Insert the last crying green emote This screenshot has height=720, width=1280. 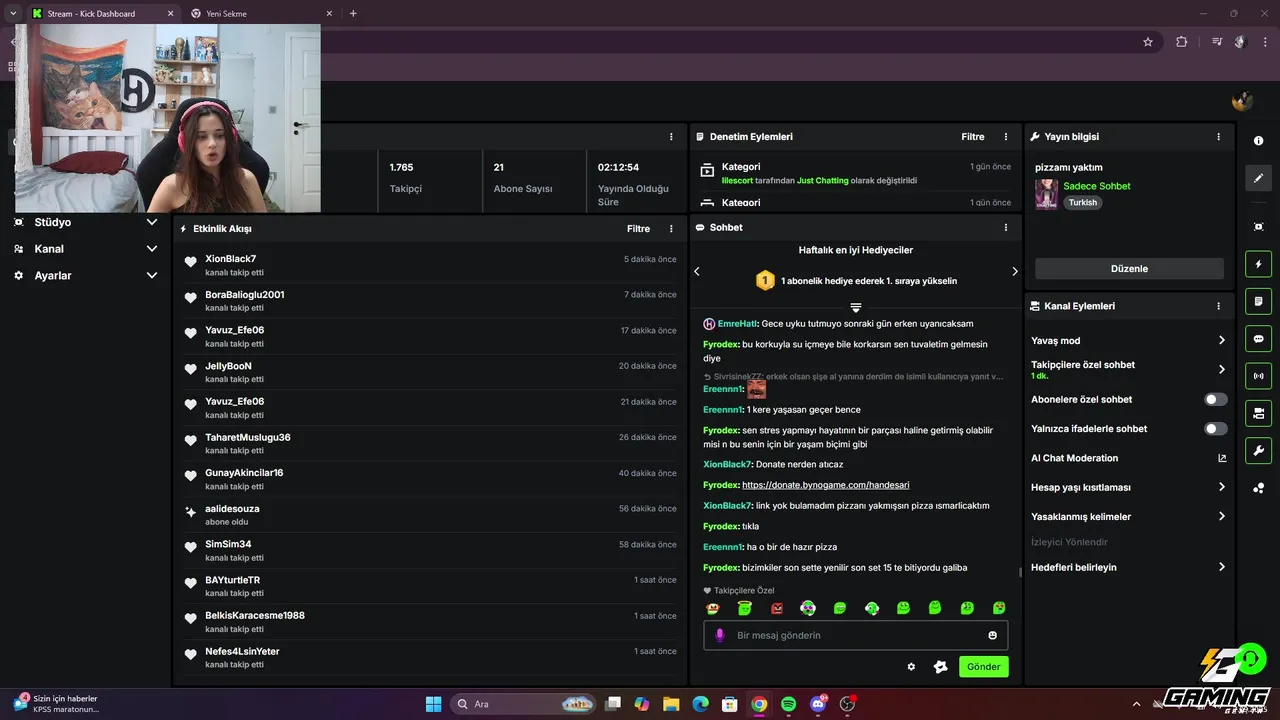tap(999, 608)
